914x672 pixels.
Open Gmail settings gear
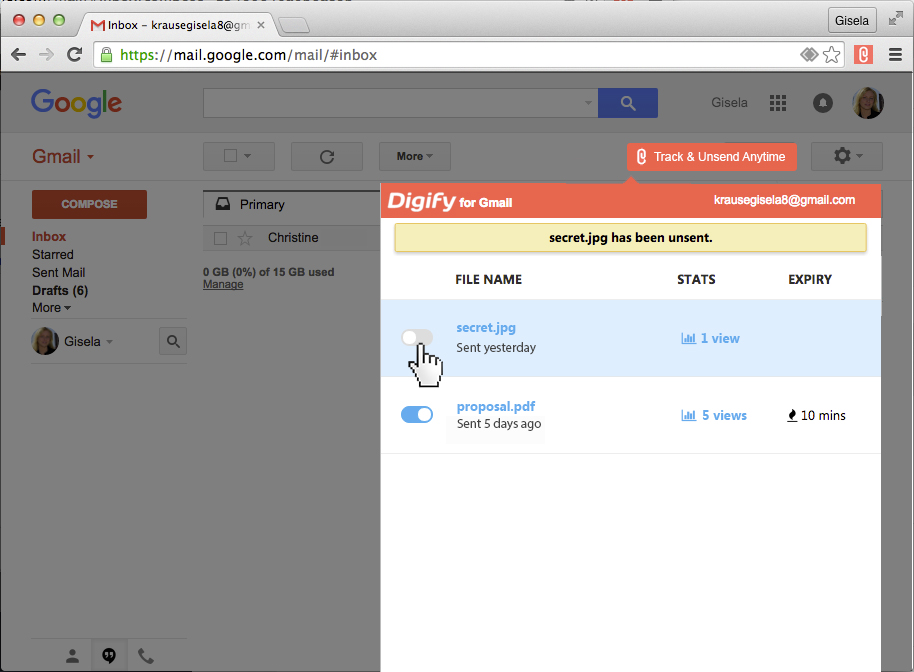pos(847,156)
